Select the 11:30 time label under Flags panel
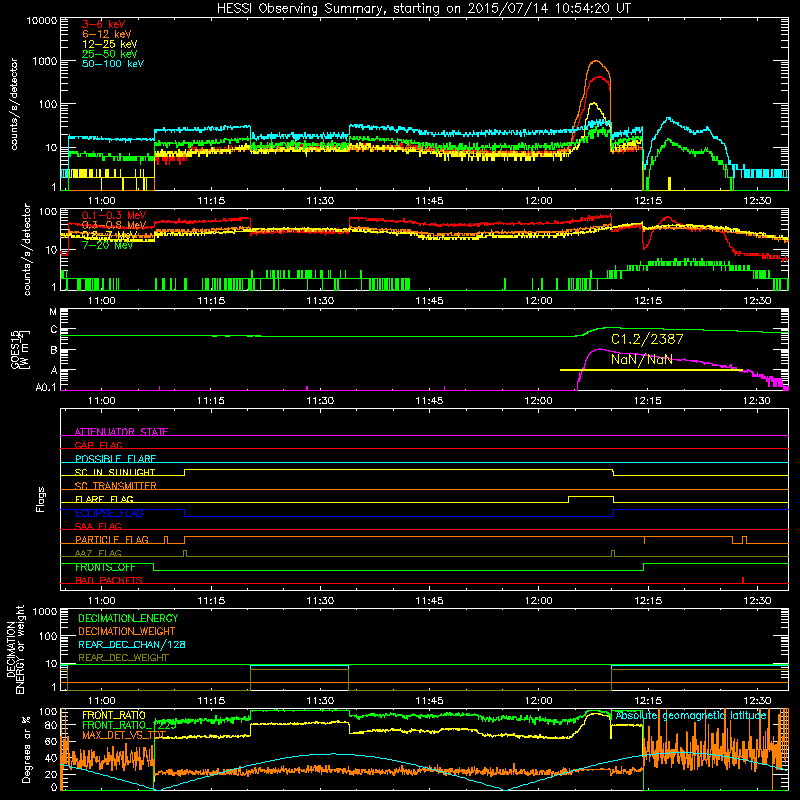The width and height of the screenshot is (800, 800). [320, 601]
